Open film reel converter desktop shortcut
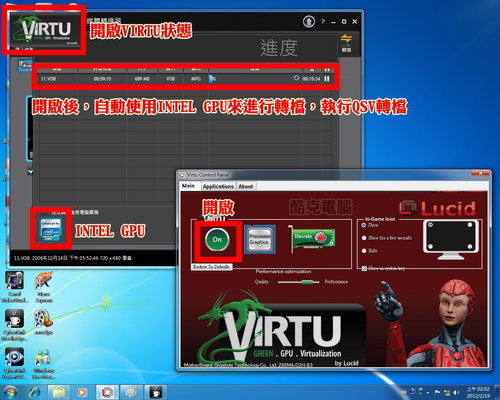 click(44, 322)
